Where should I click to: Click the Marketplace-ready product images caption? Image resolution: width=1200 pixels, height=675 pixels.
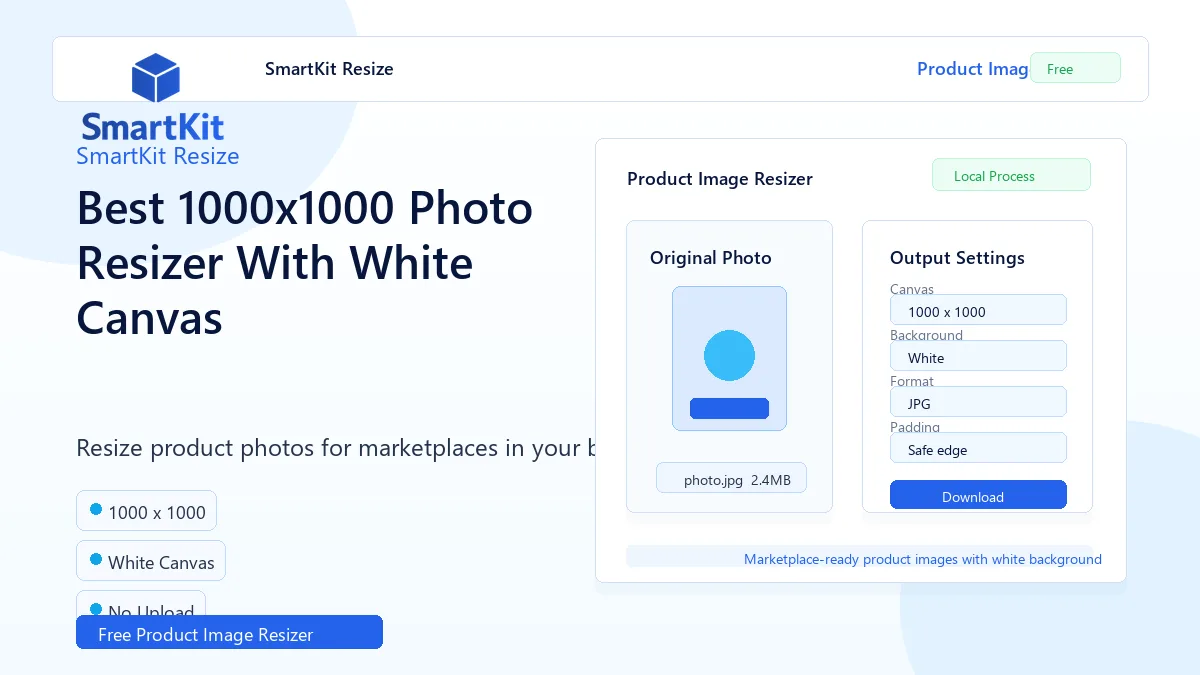click(x=923, y=559)
